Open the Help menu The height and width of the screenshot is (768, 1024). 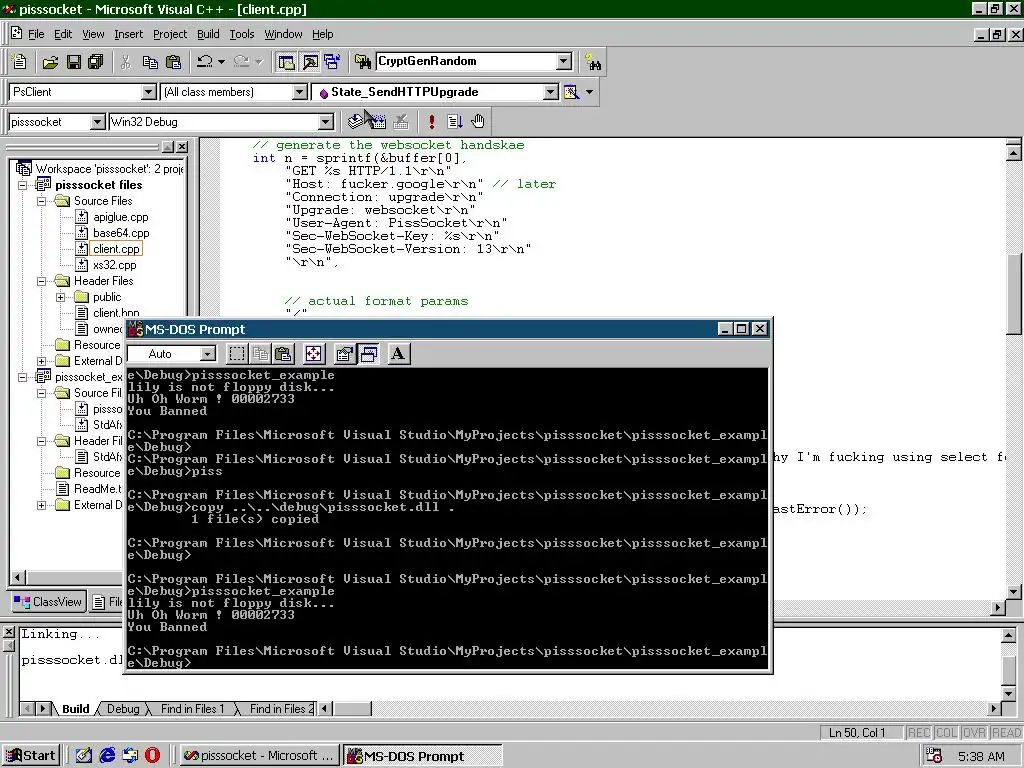tap(323, 34)
